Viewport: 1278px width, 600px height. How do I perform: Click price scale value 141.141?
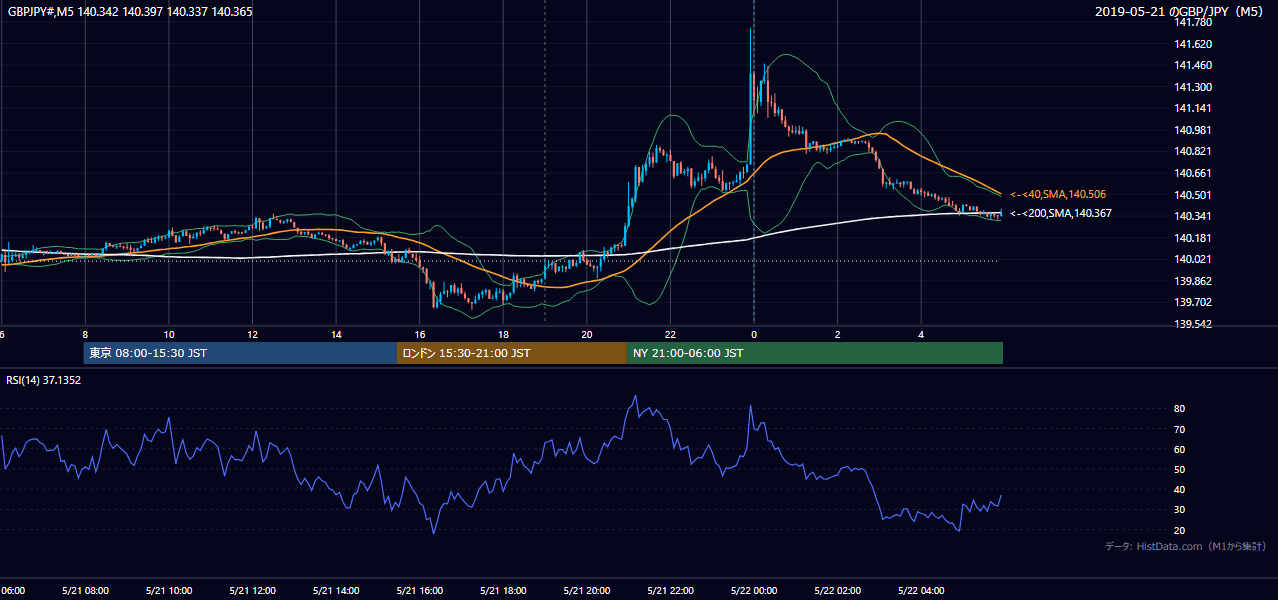[x=1192, y=108]
